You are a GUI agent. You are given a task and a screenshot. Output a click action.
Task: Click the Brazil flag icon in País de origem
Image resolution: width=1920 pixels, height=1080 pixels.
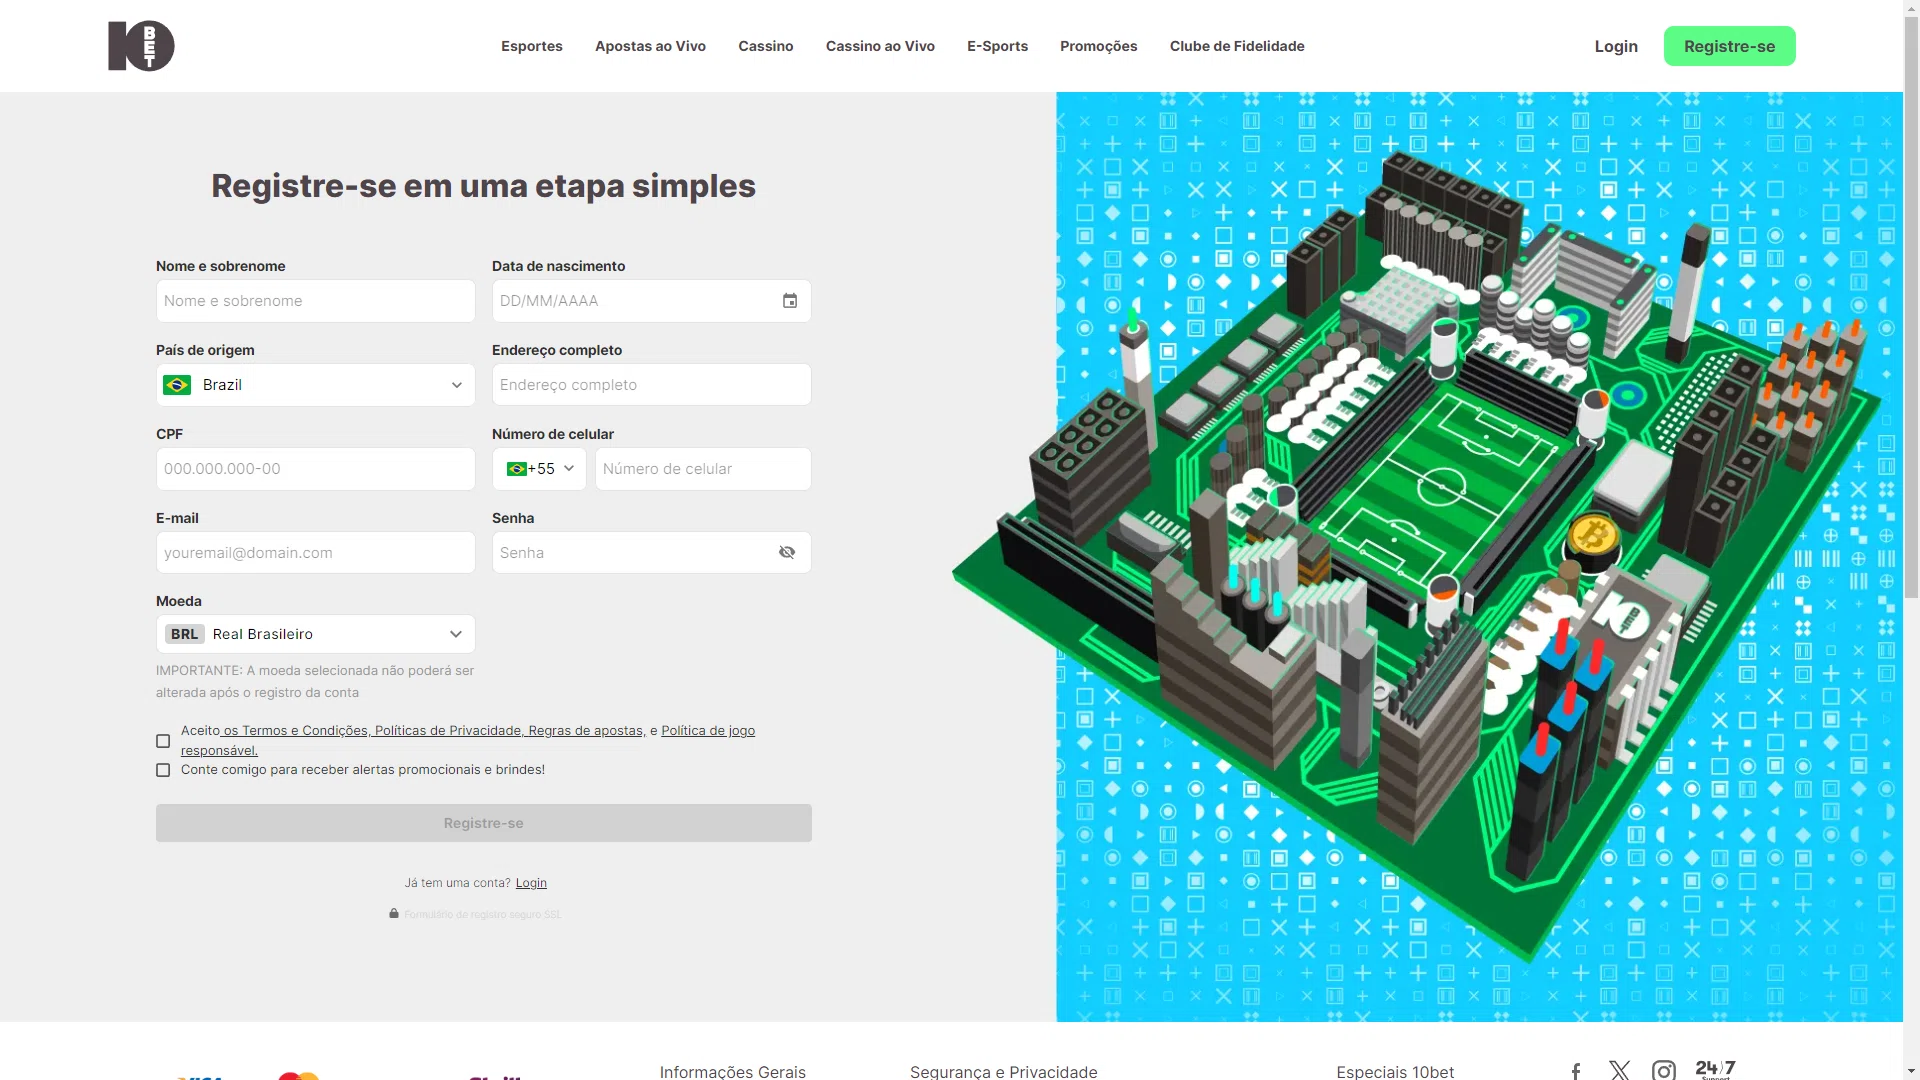pyautogui.click(x=177, y=385)
